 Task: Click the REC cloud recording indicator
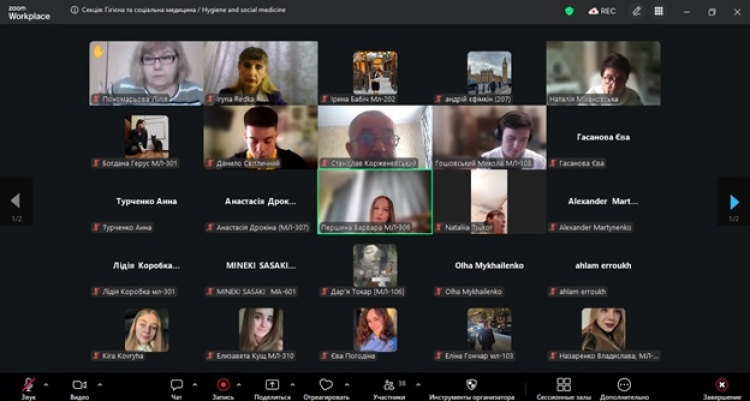(601, 11)
